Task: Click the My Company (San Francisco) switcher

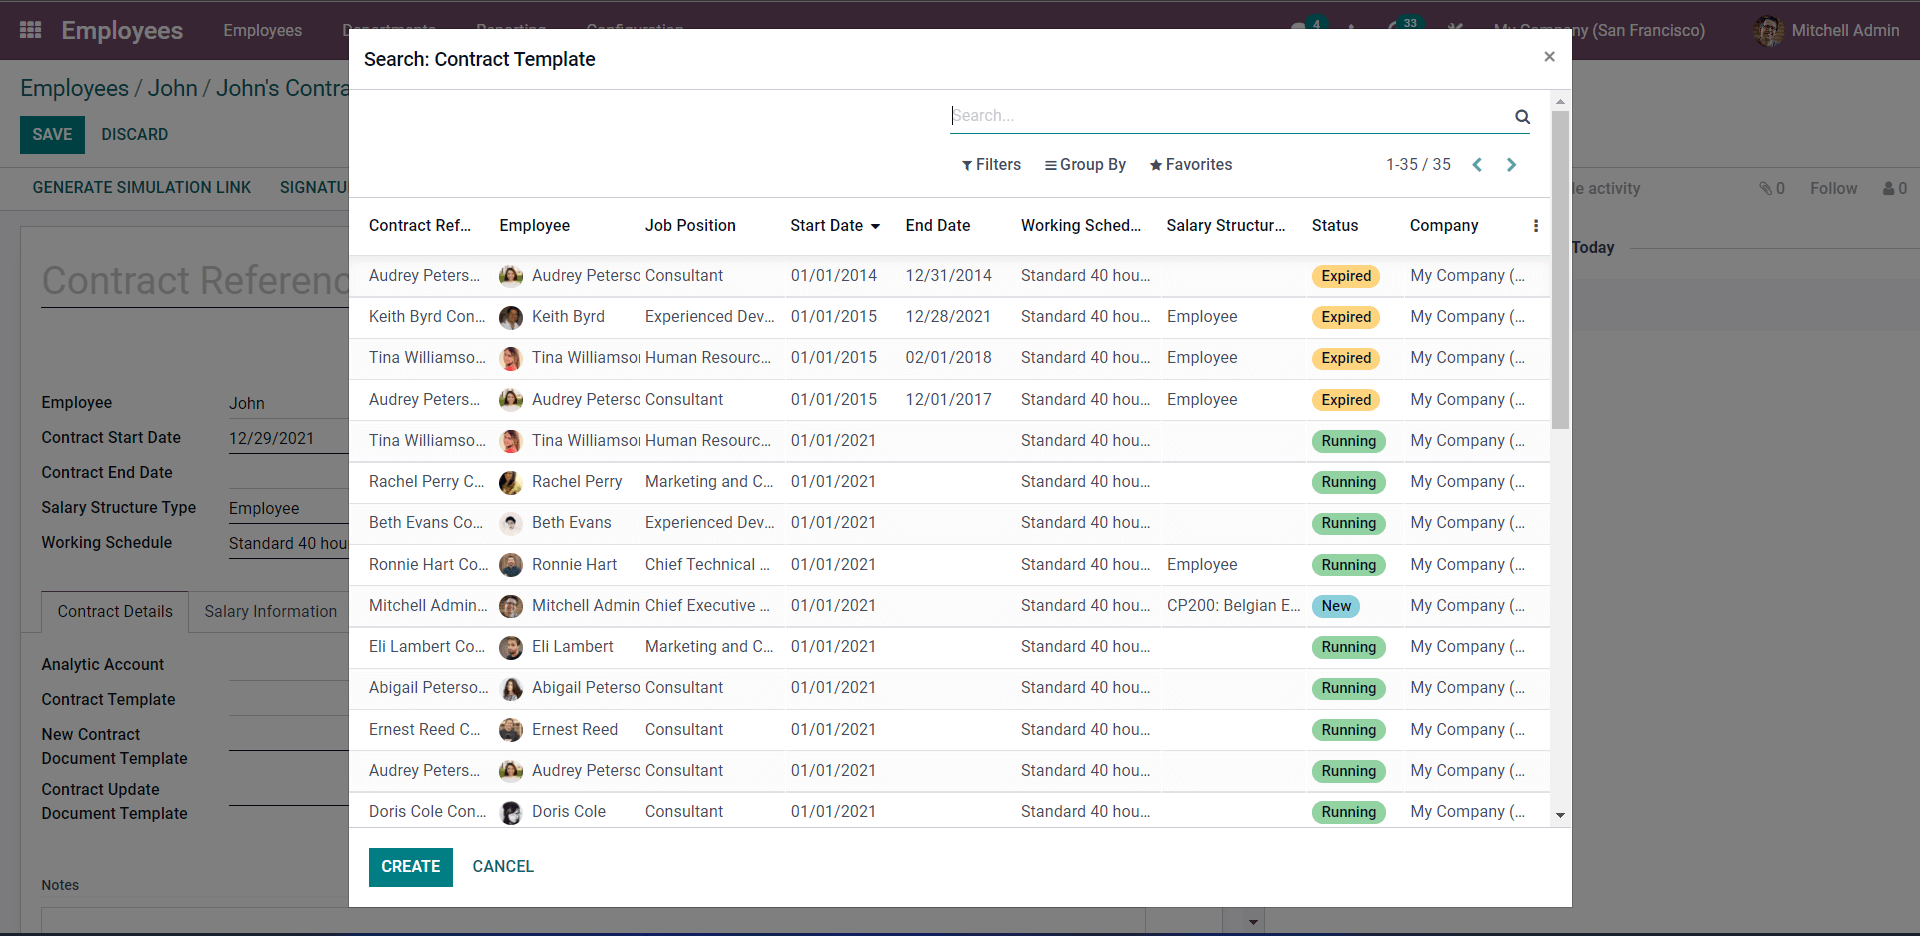Action: 1600,31
